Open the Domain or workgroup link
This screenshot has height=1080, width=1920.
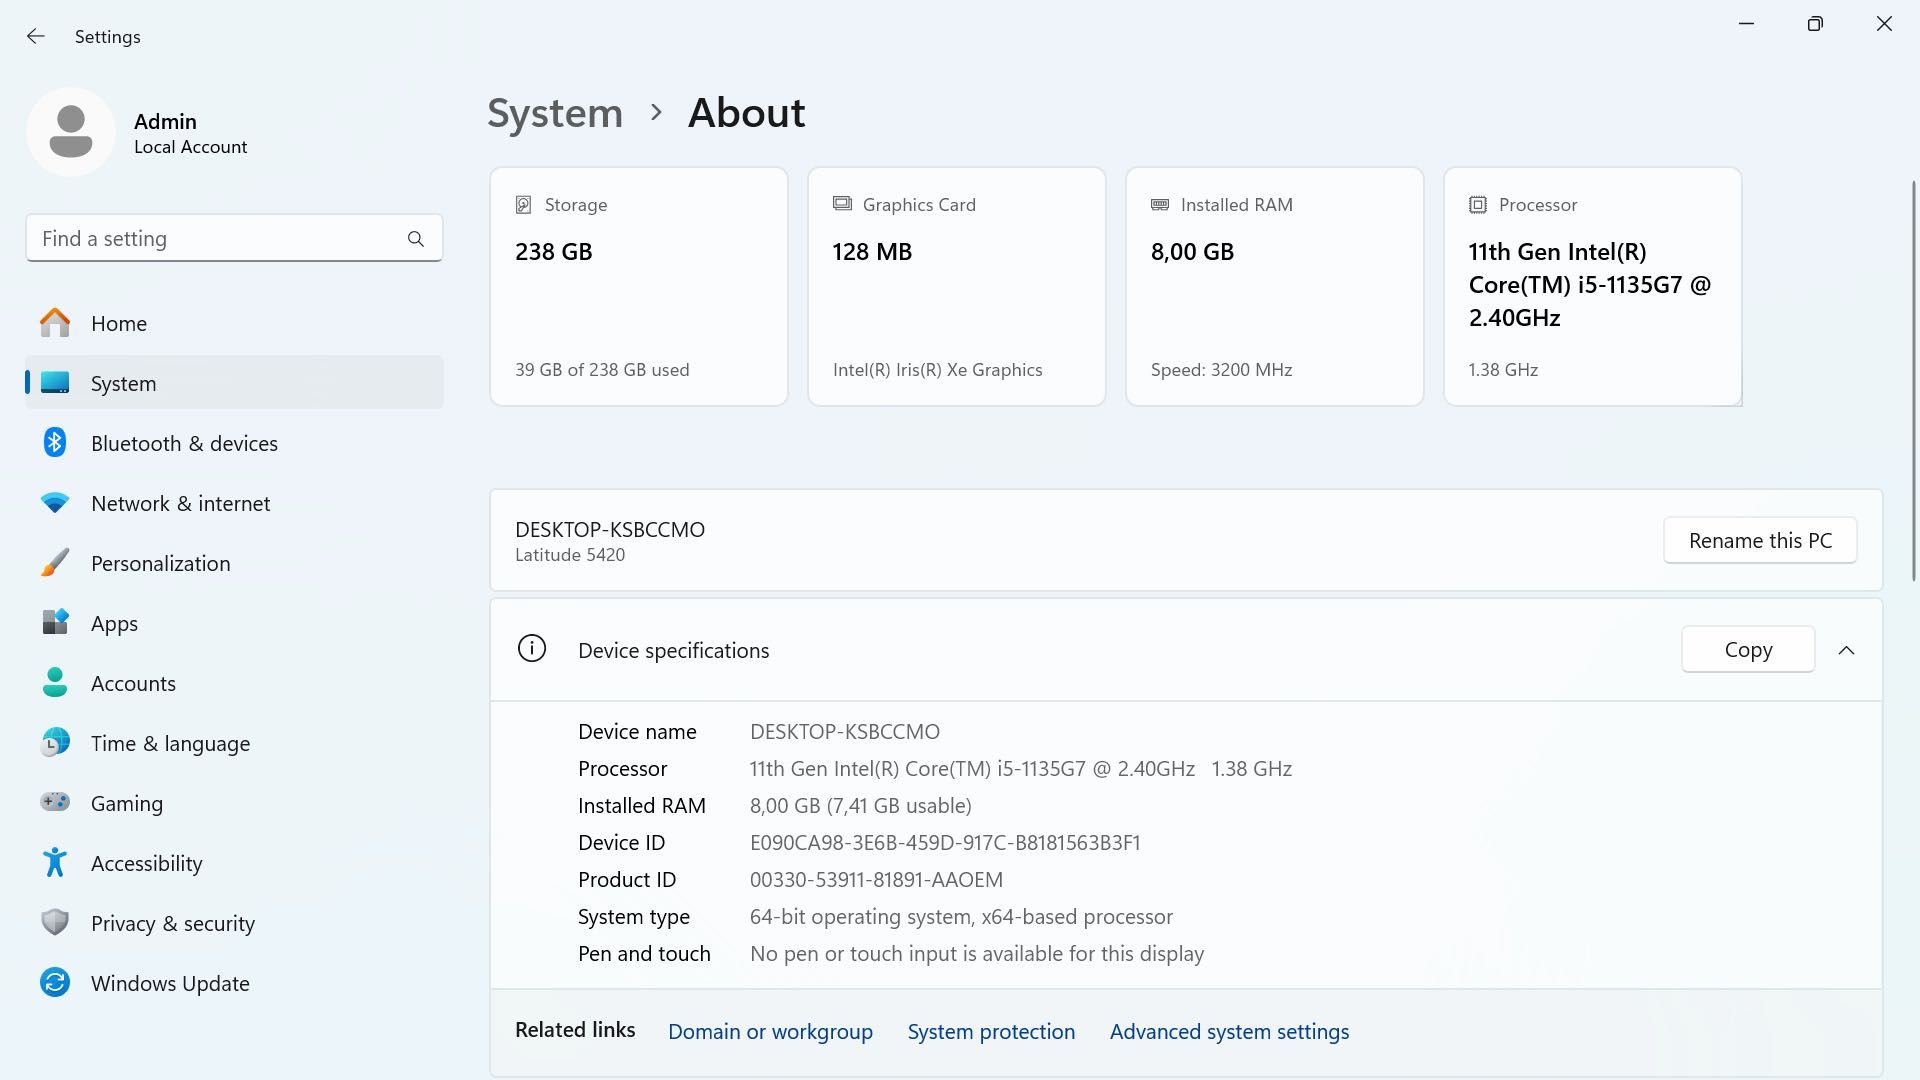770,1031
